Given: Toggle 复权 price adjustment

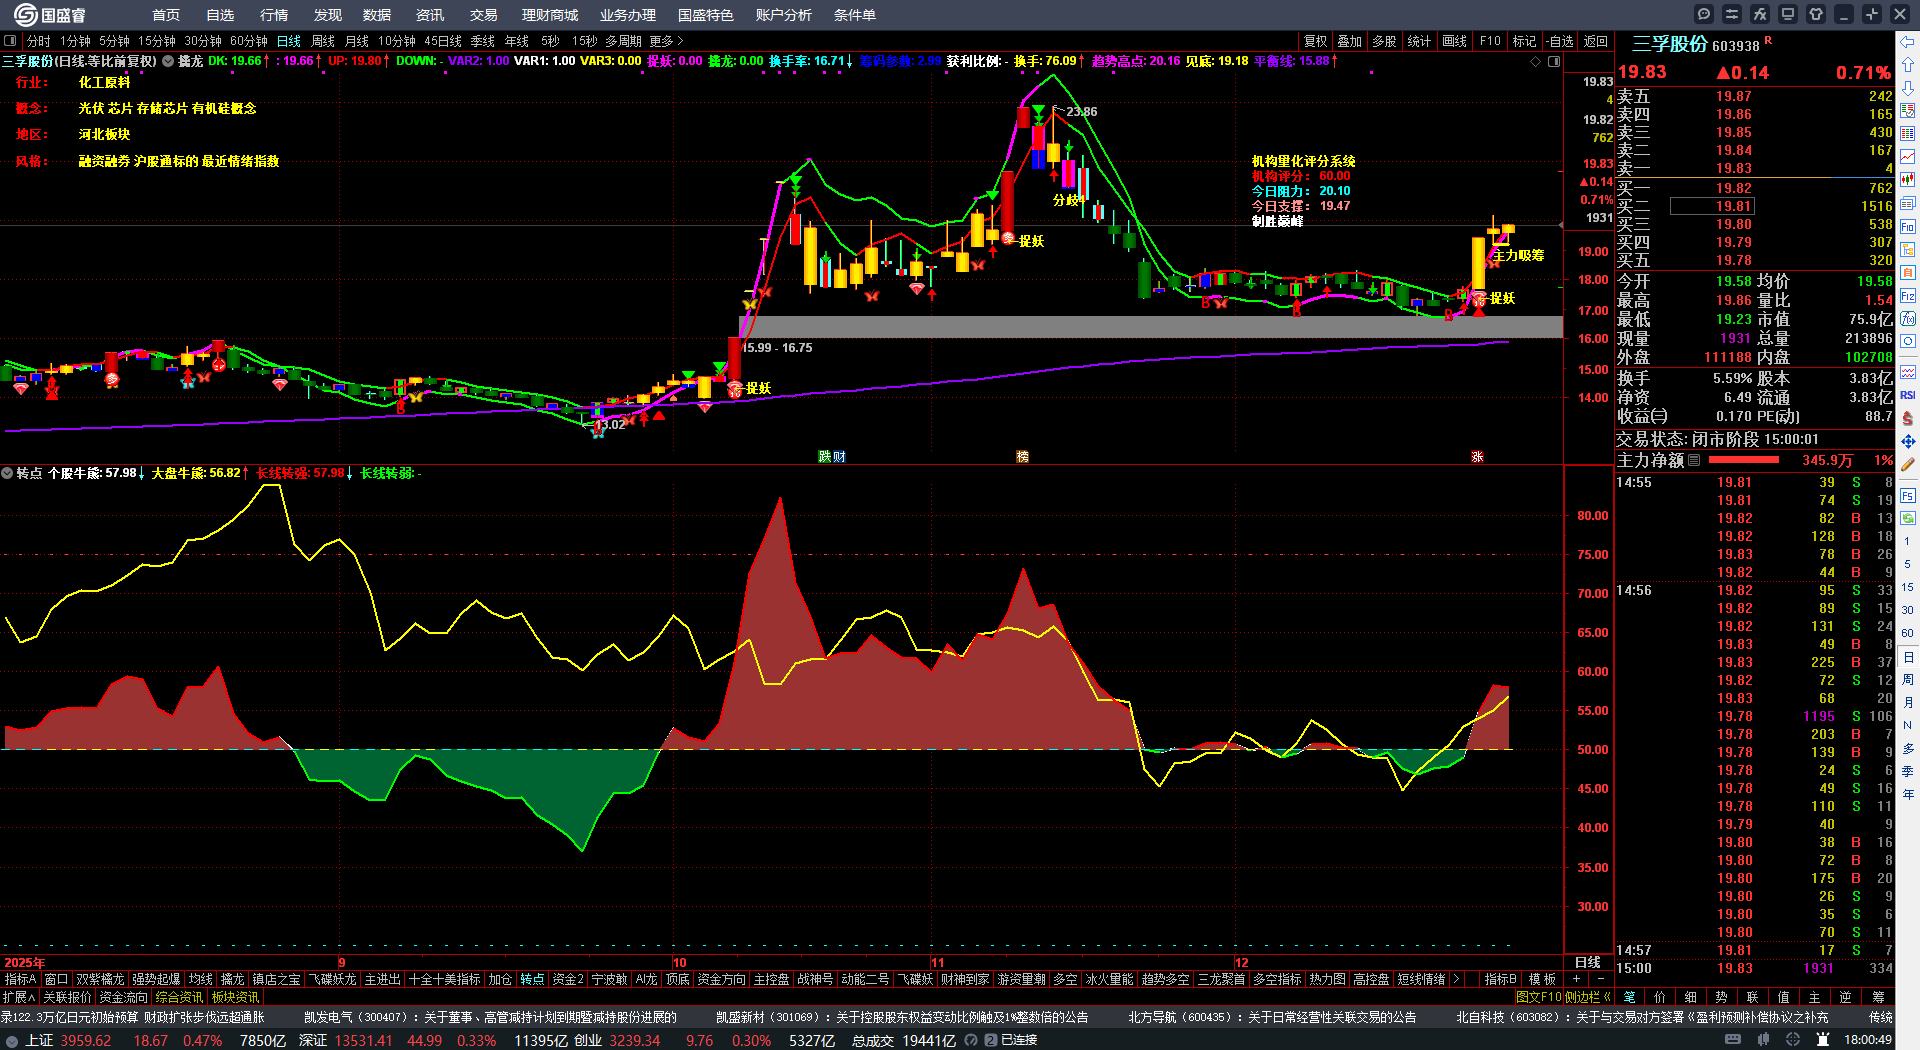Looking at the screenshot, I should 1315,41.
